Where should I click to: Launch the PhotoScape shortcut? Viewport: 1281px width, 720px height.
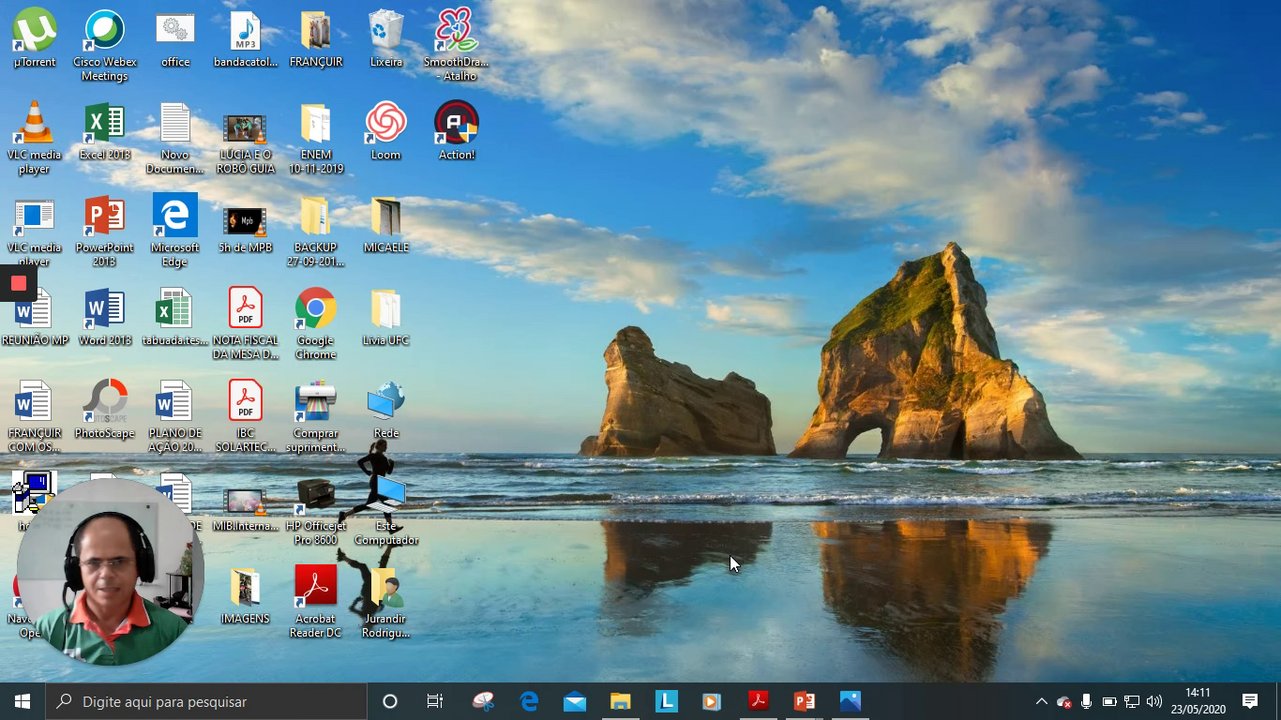pos(105,411)
